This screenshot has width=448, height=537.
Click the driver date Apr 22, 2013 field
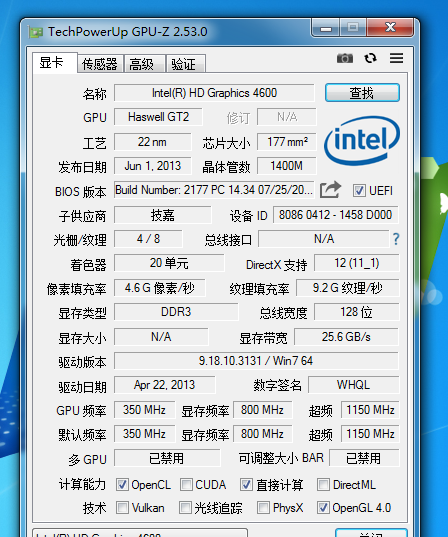tap(165, 385)
